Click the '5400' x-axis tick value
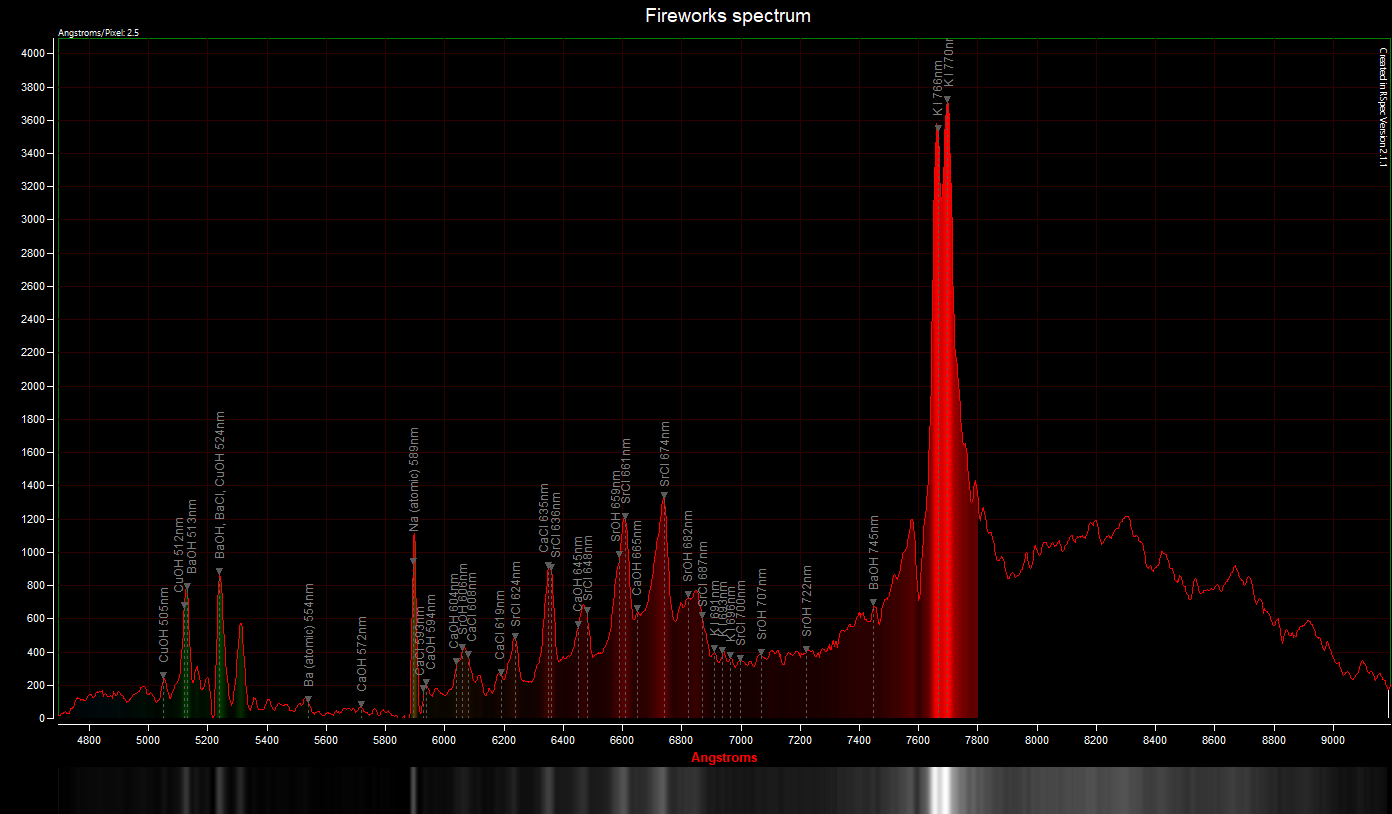Image resolution: width=1392 pixels, height=814 pixels. tap(267, 740)
